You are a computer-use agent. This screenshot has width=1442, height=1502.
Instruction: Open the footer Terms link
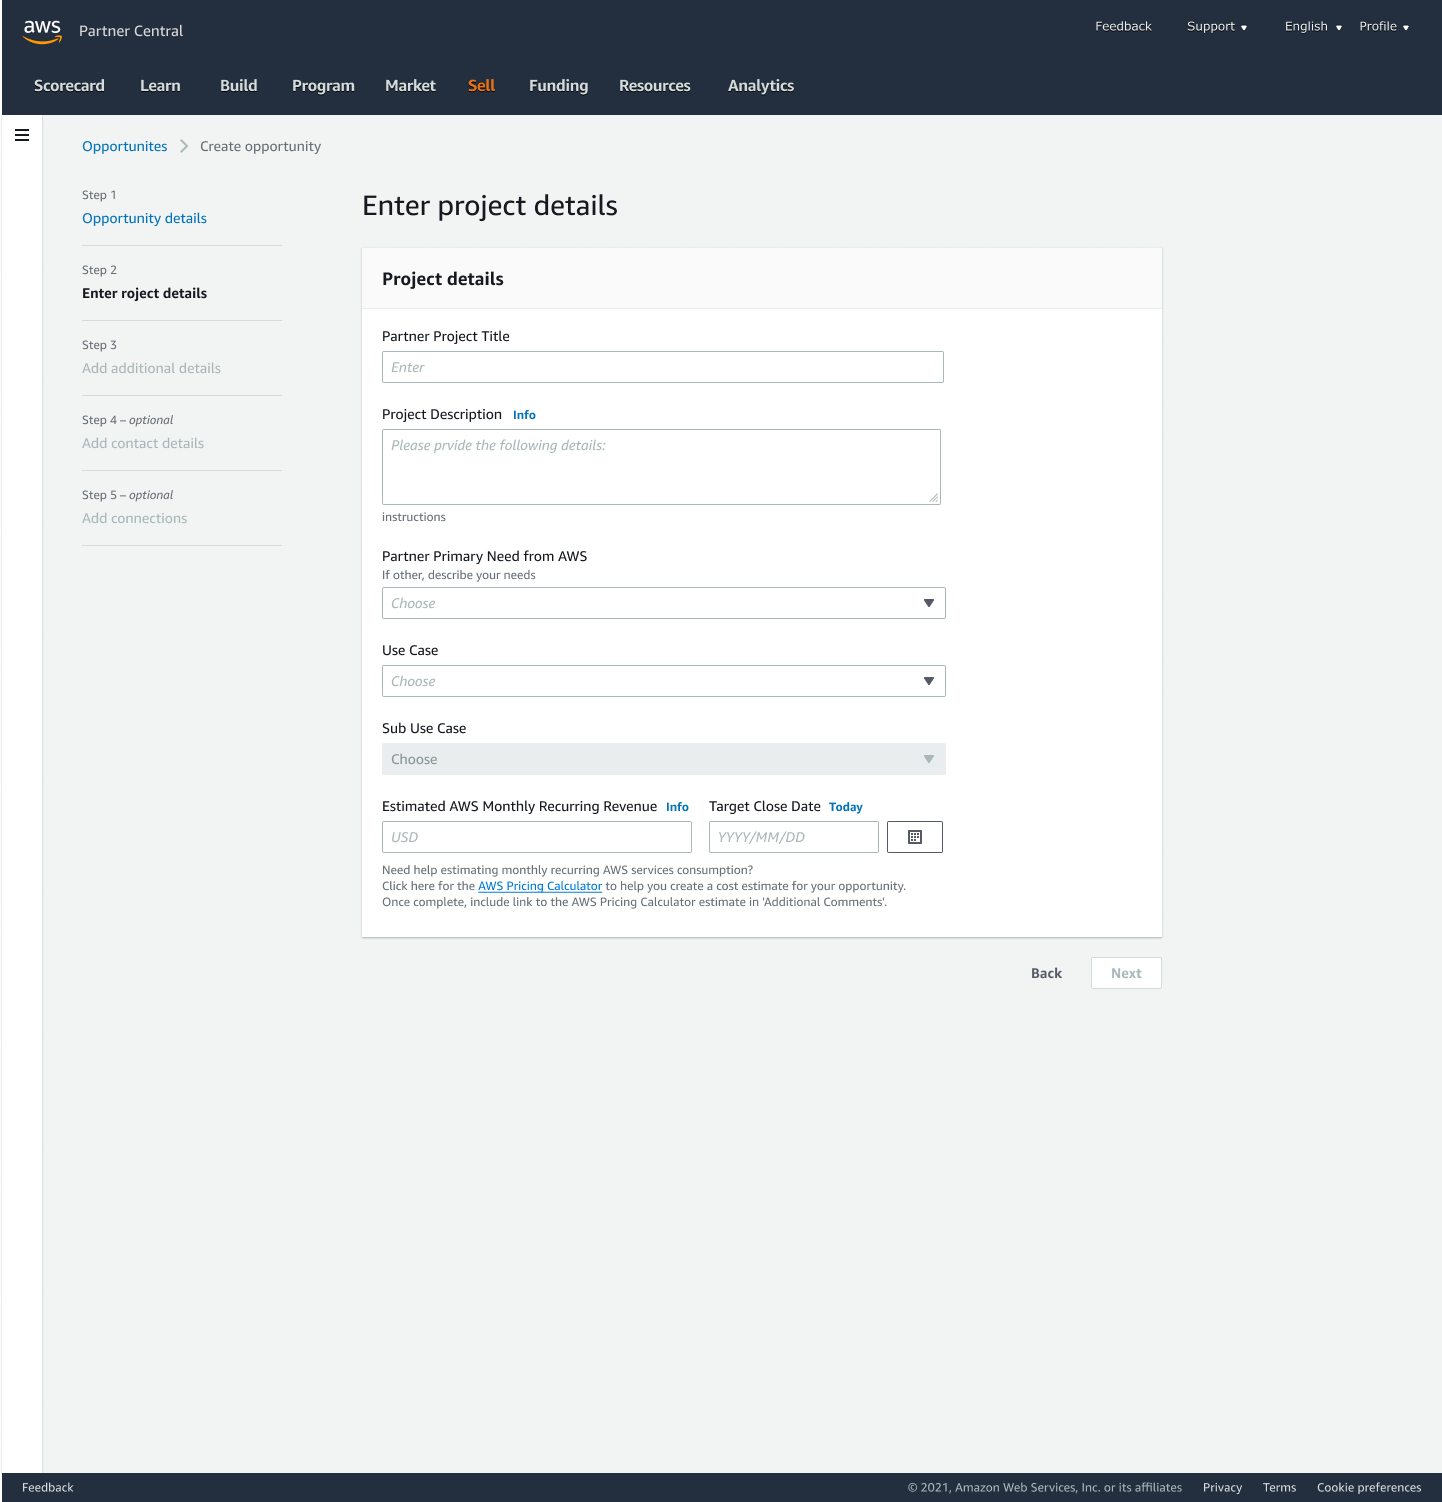tap(1279, 1487)
